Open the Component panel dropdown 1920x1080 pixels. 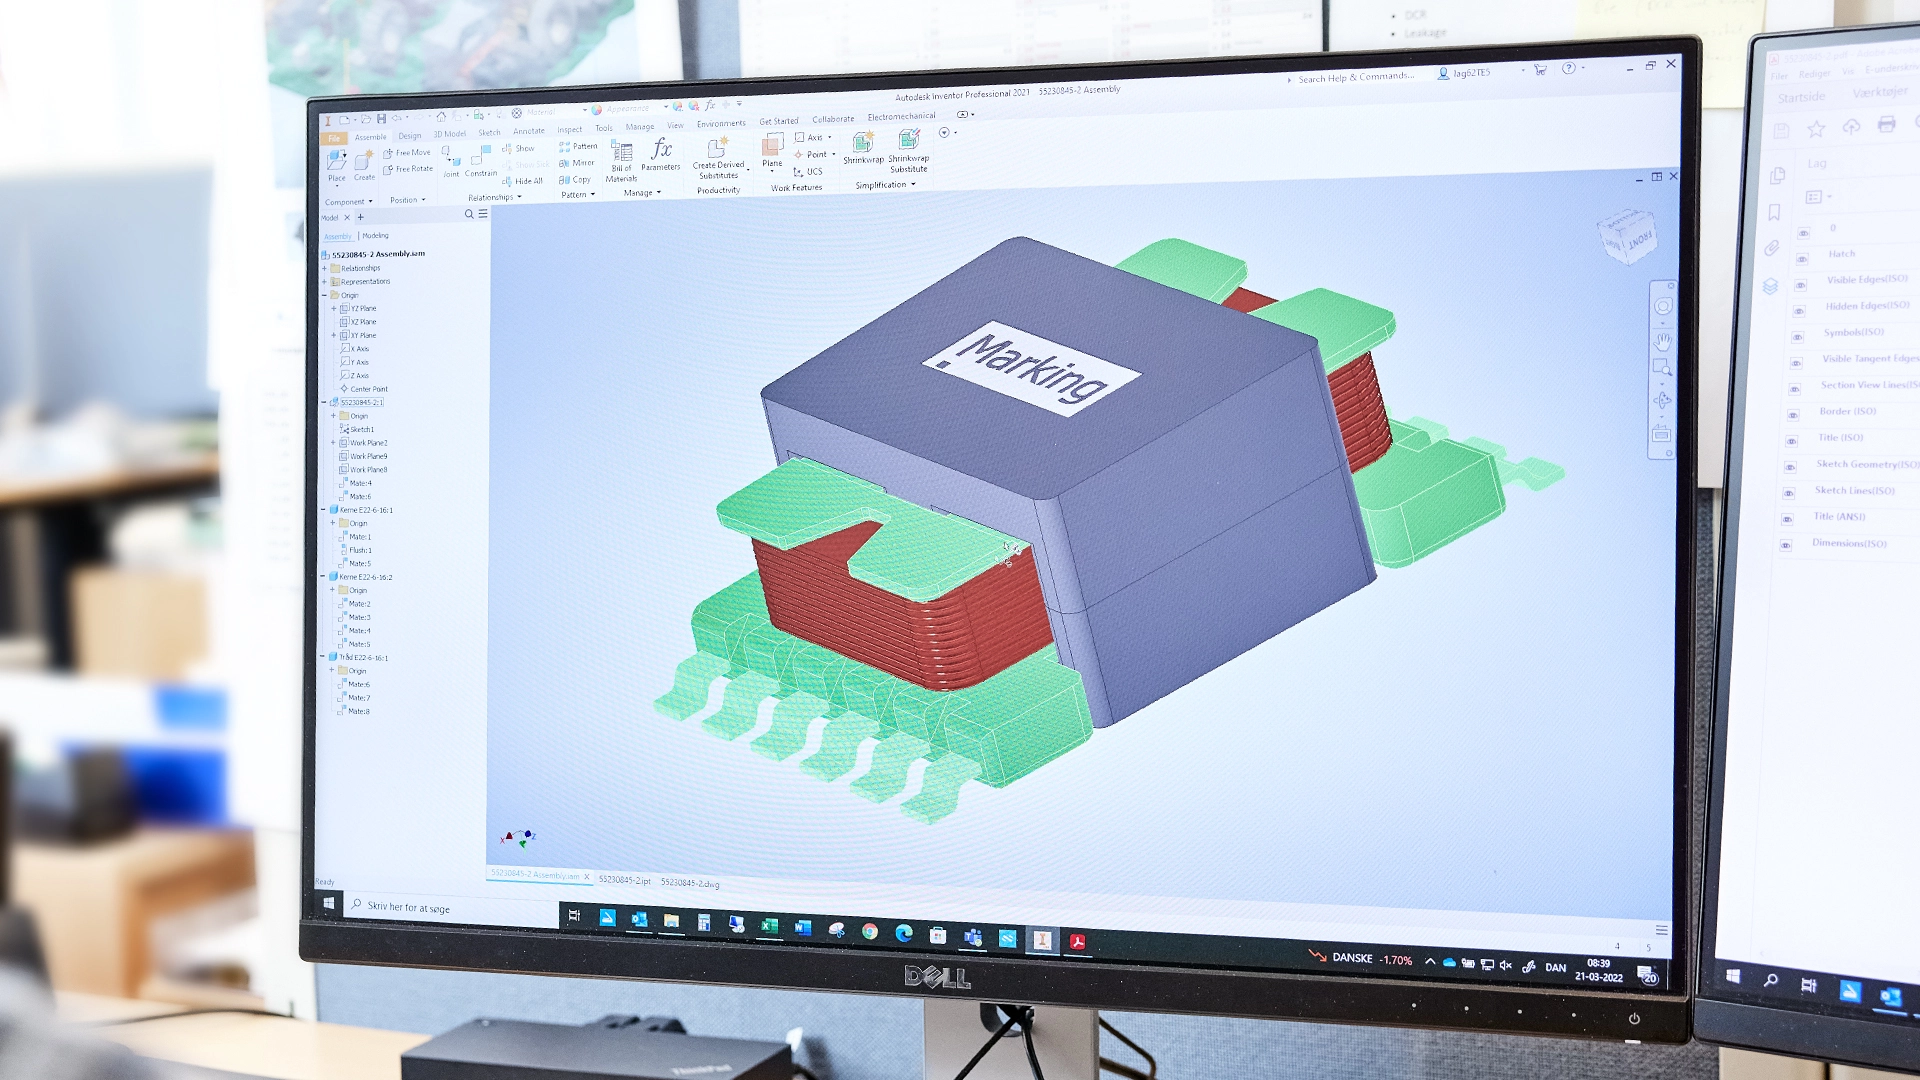348,202
